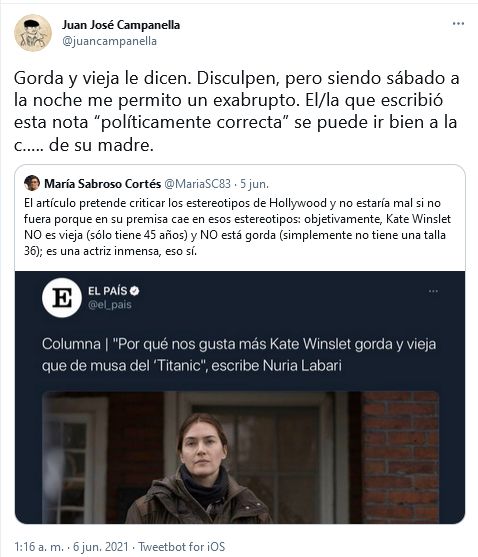
Task: Open the photo of woman by brick wall
Action: 241,457
